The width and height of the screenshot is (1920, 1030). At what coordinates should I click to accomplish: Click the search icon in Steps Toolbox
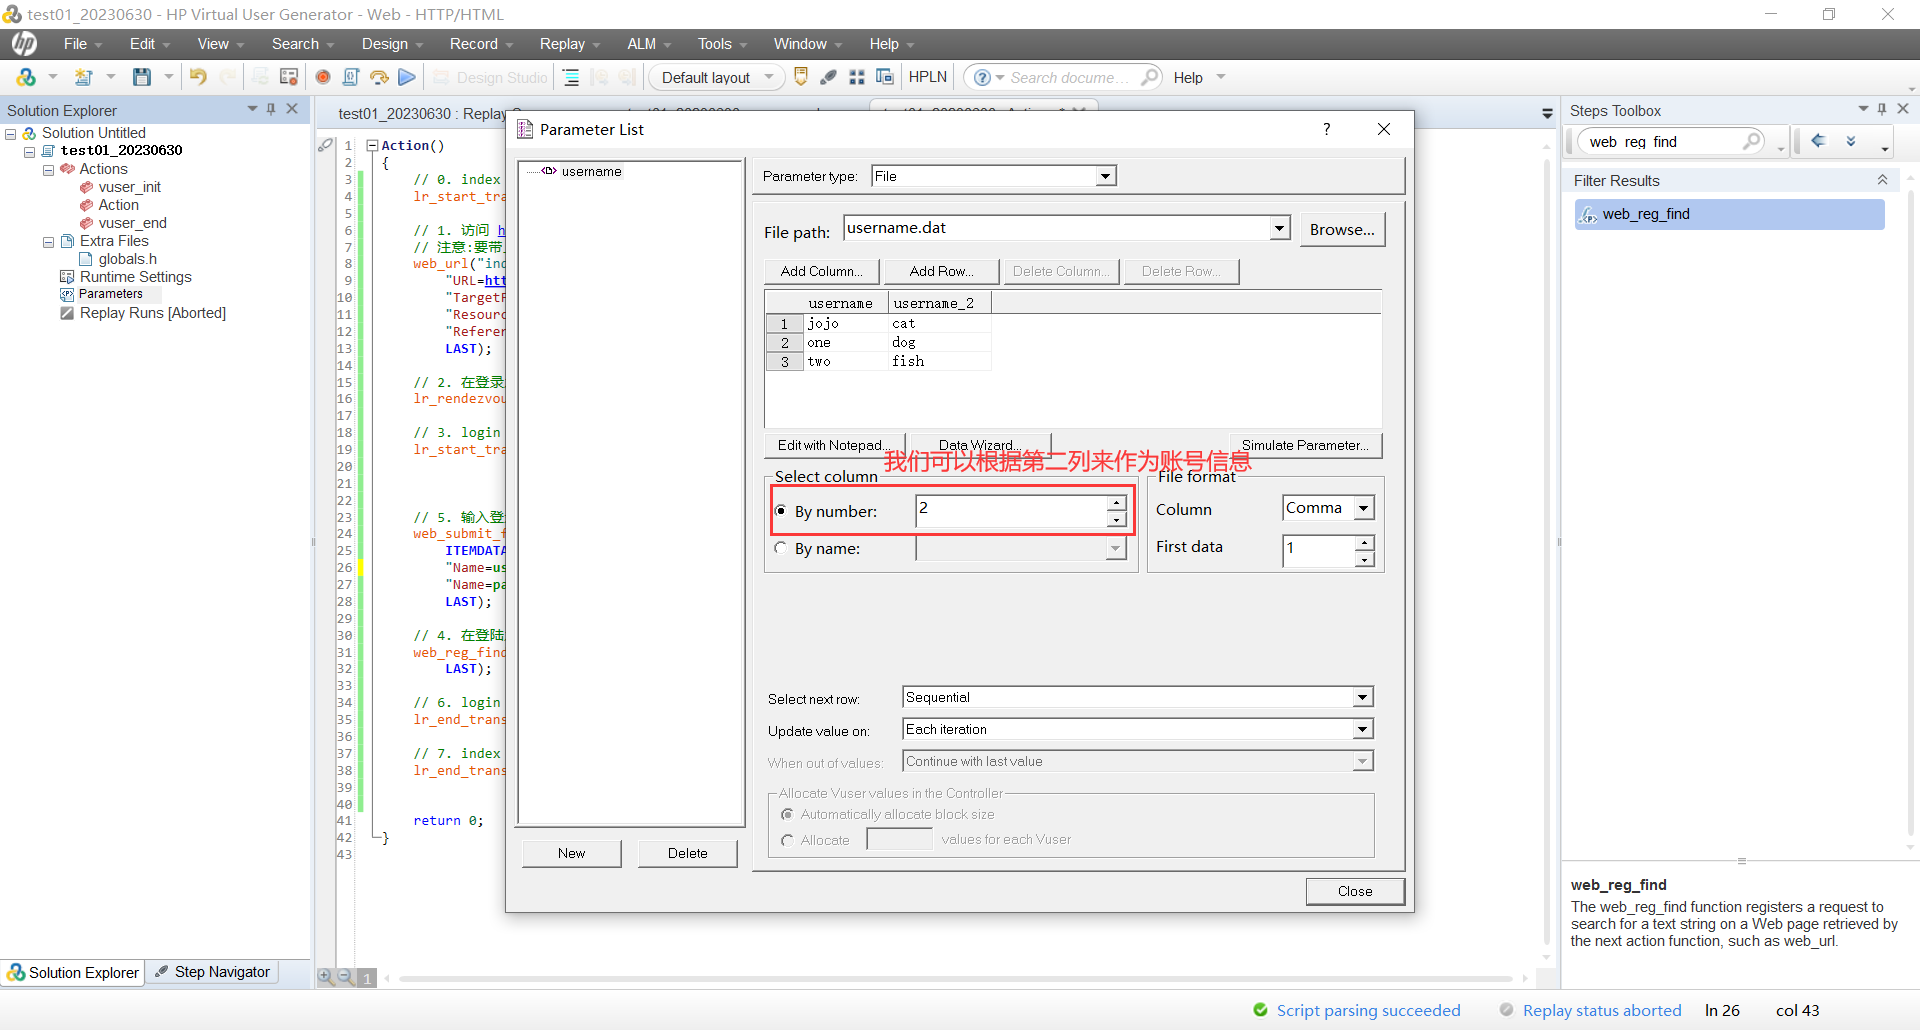coord(1751,141)
